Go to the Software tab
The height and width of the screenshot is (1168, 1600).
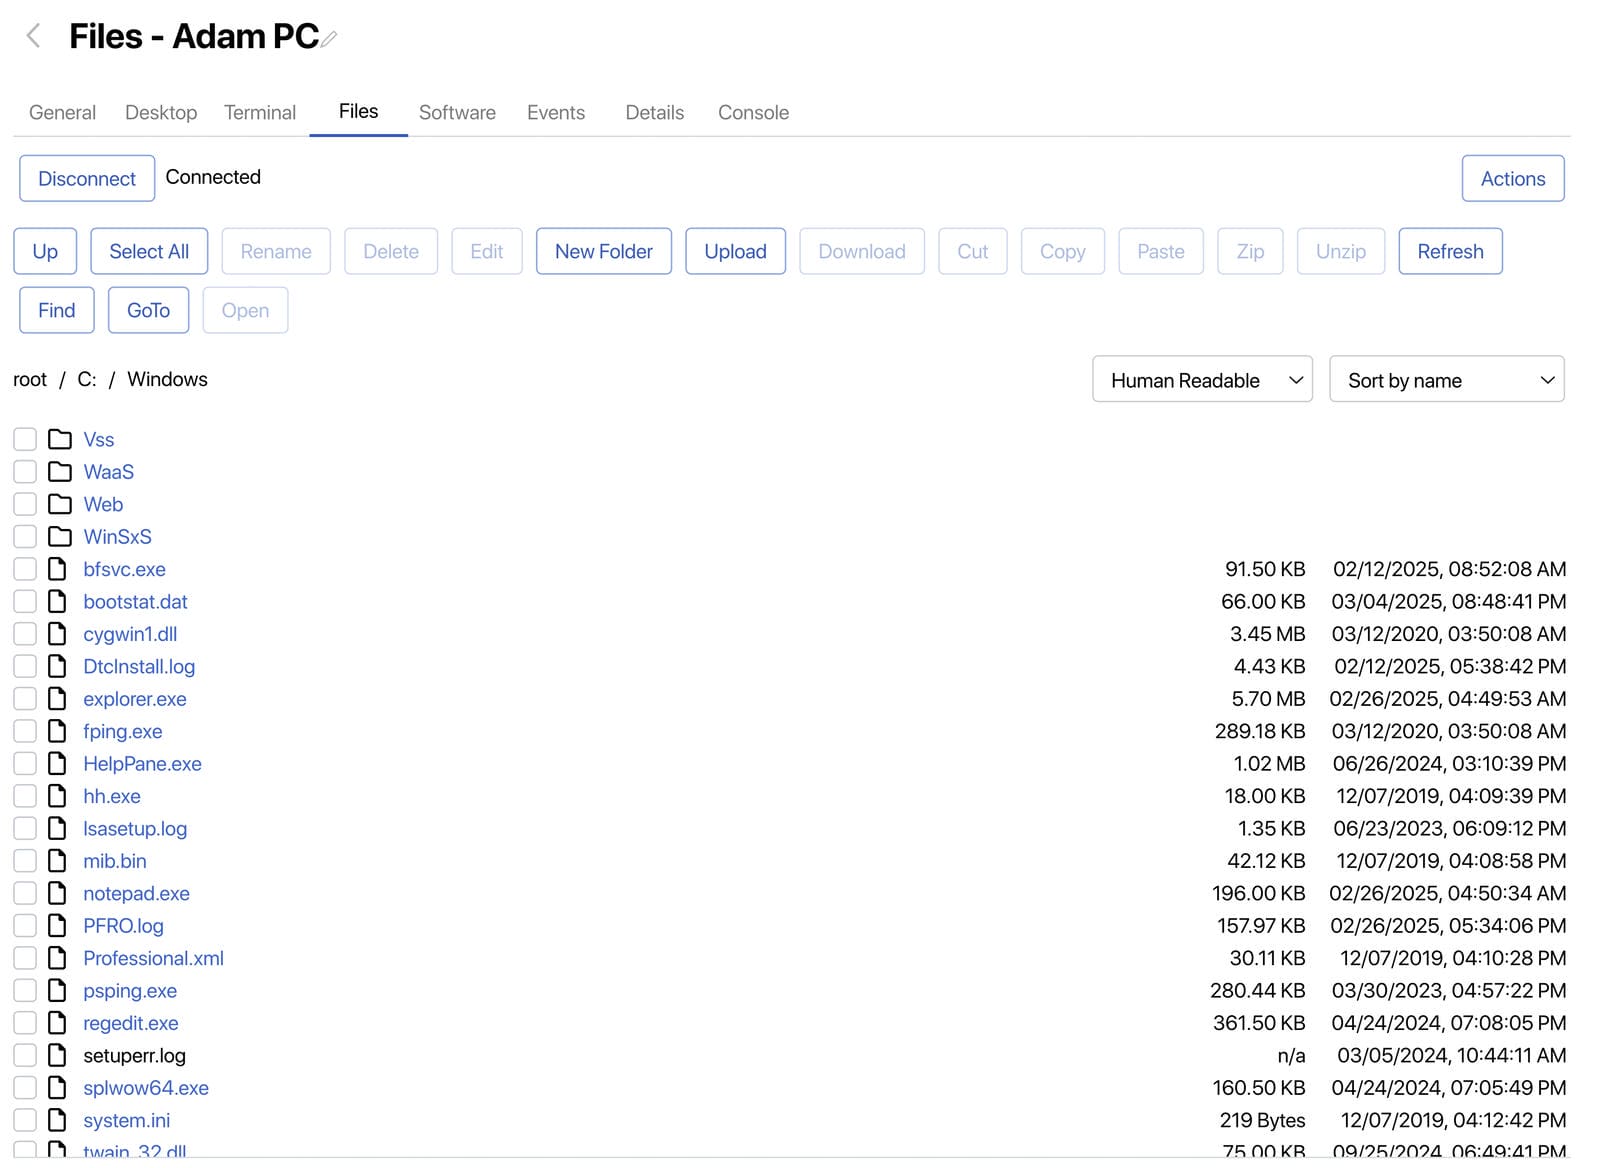[457, 112]
